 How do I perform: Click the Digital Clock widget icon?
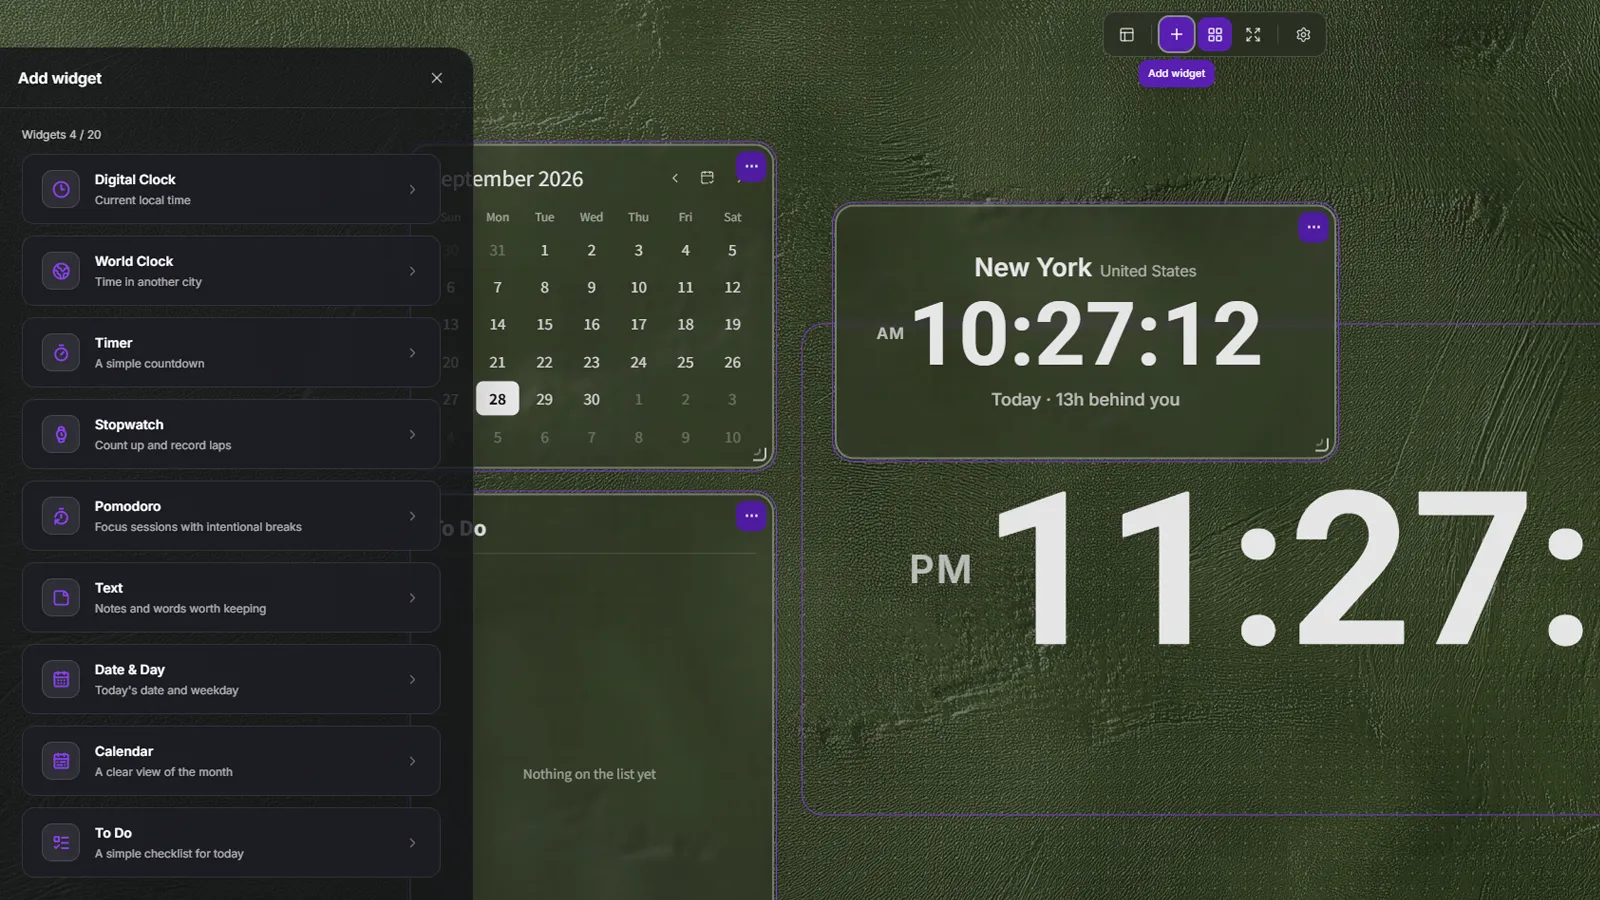tap(61, 189)
